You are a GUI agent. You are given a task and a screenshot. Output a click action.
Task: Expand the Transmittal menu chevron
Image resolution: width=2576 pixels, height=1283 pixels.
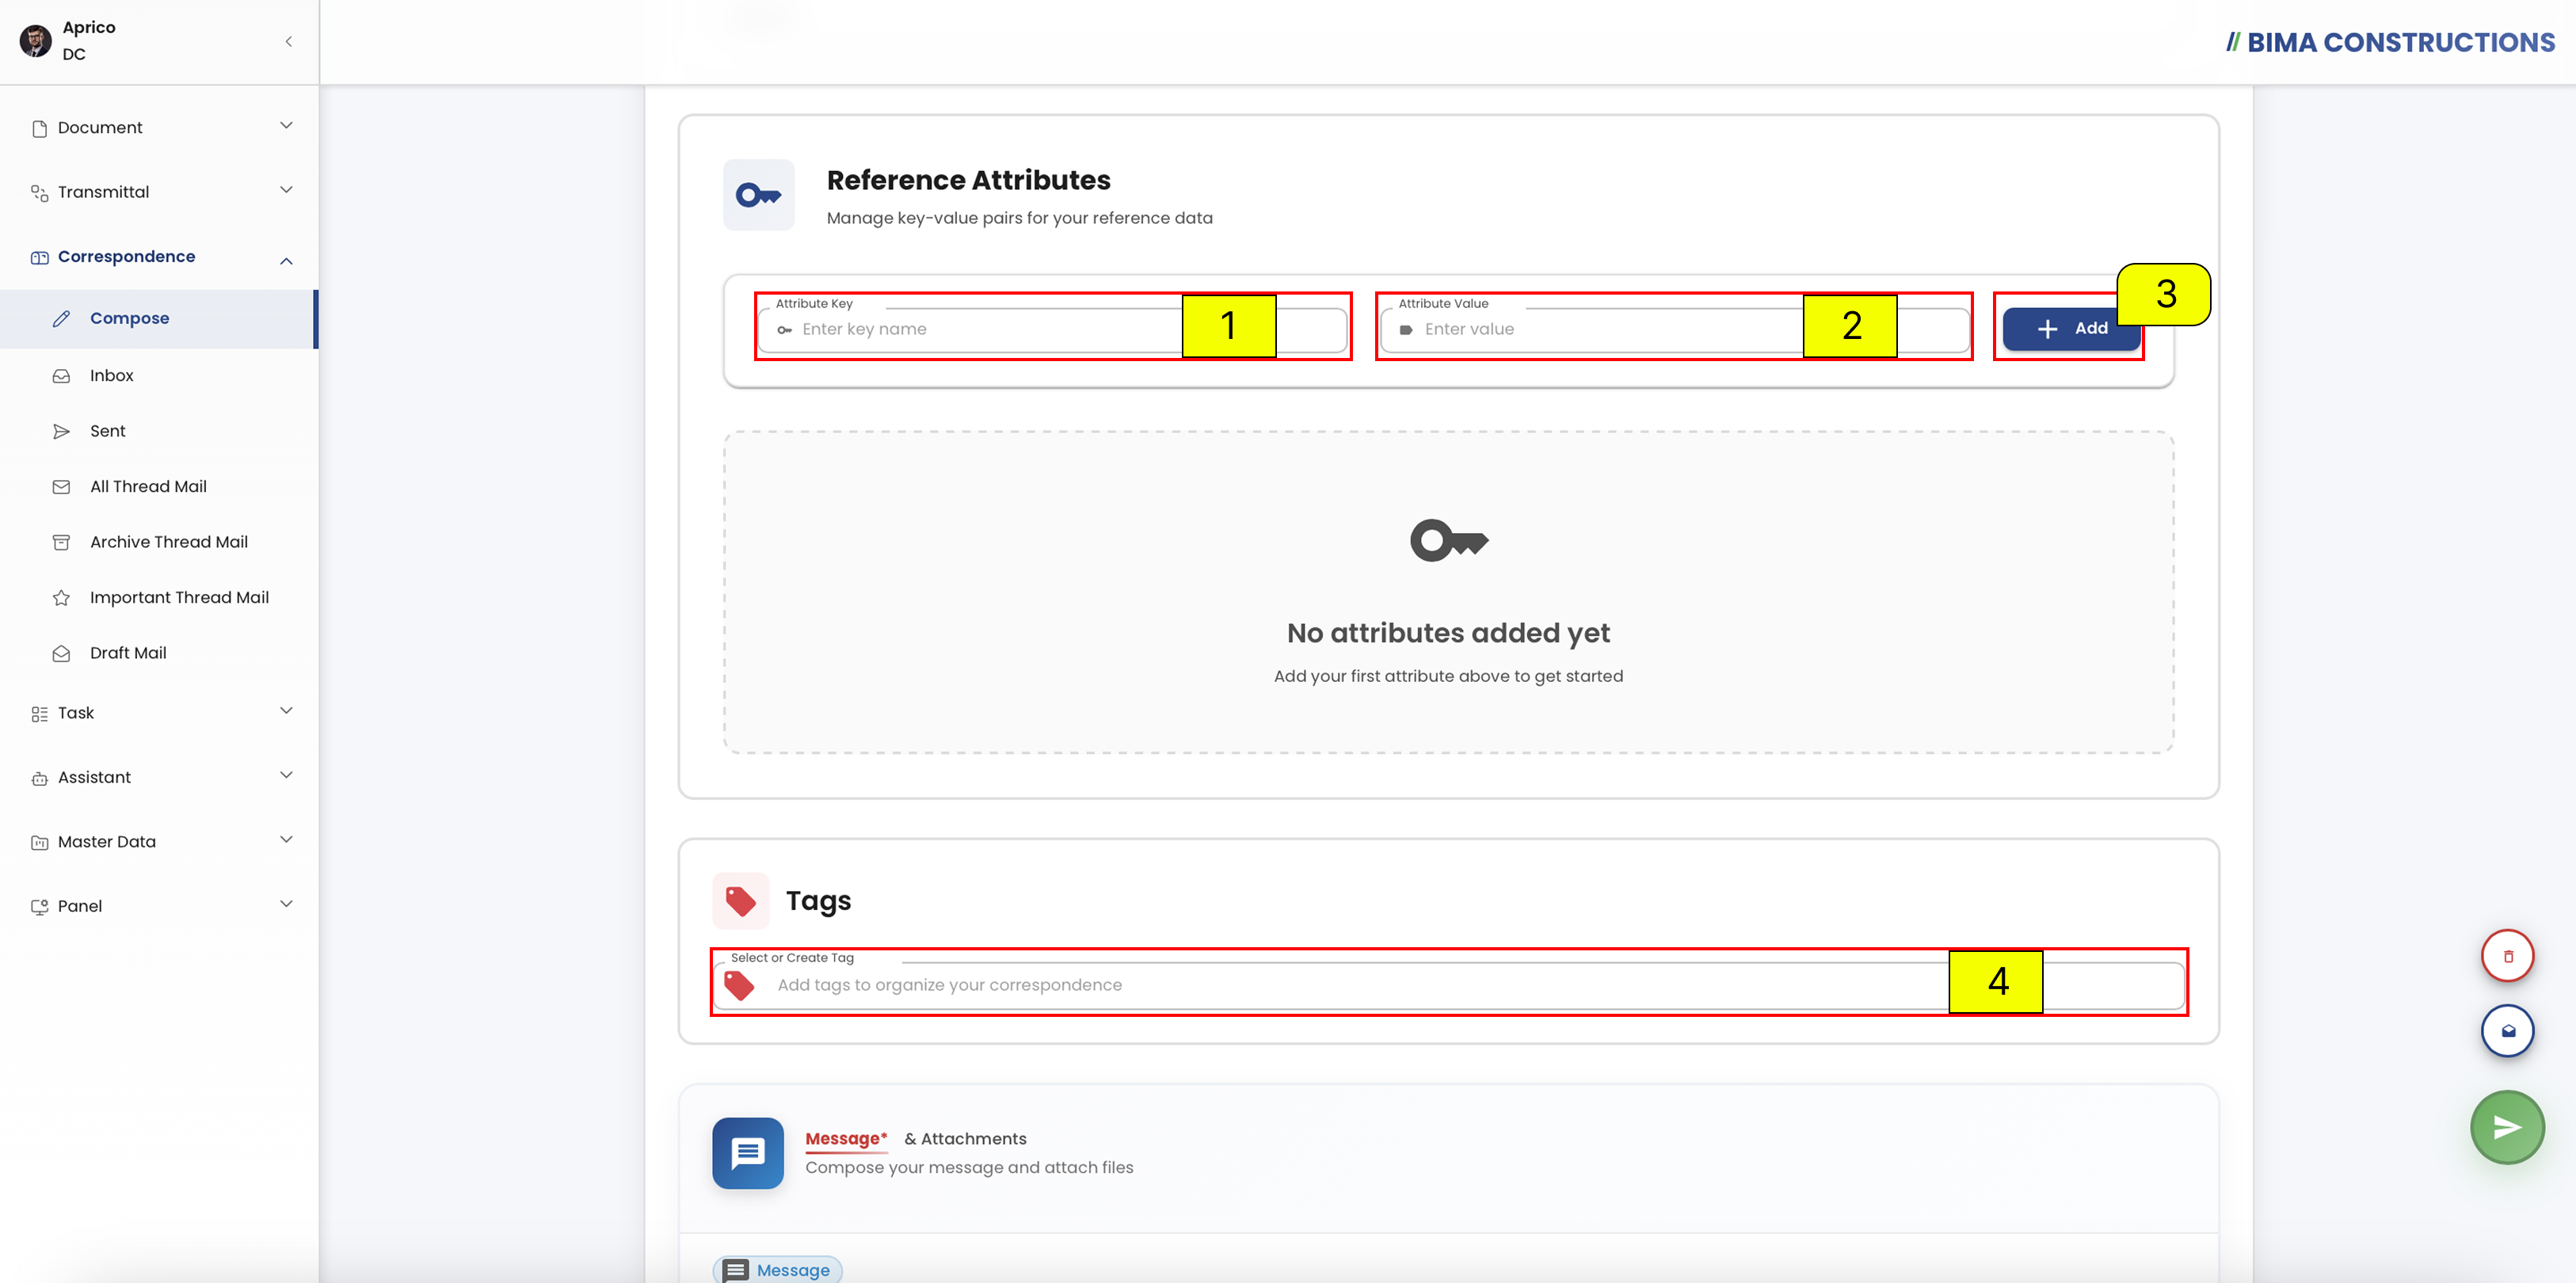click(x=286, y=190)
